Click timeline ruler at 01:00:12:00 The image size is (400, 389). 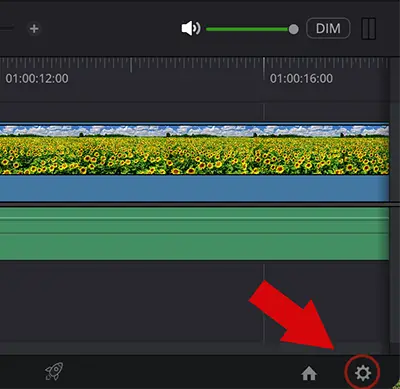coord(37,79)
